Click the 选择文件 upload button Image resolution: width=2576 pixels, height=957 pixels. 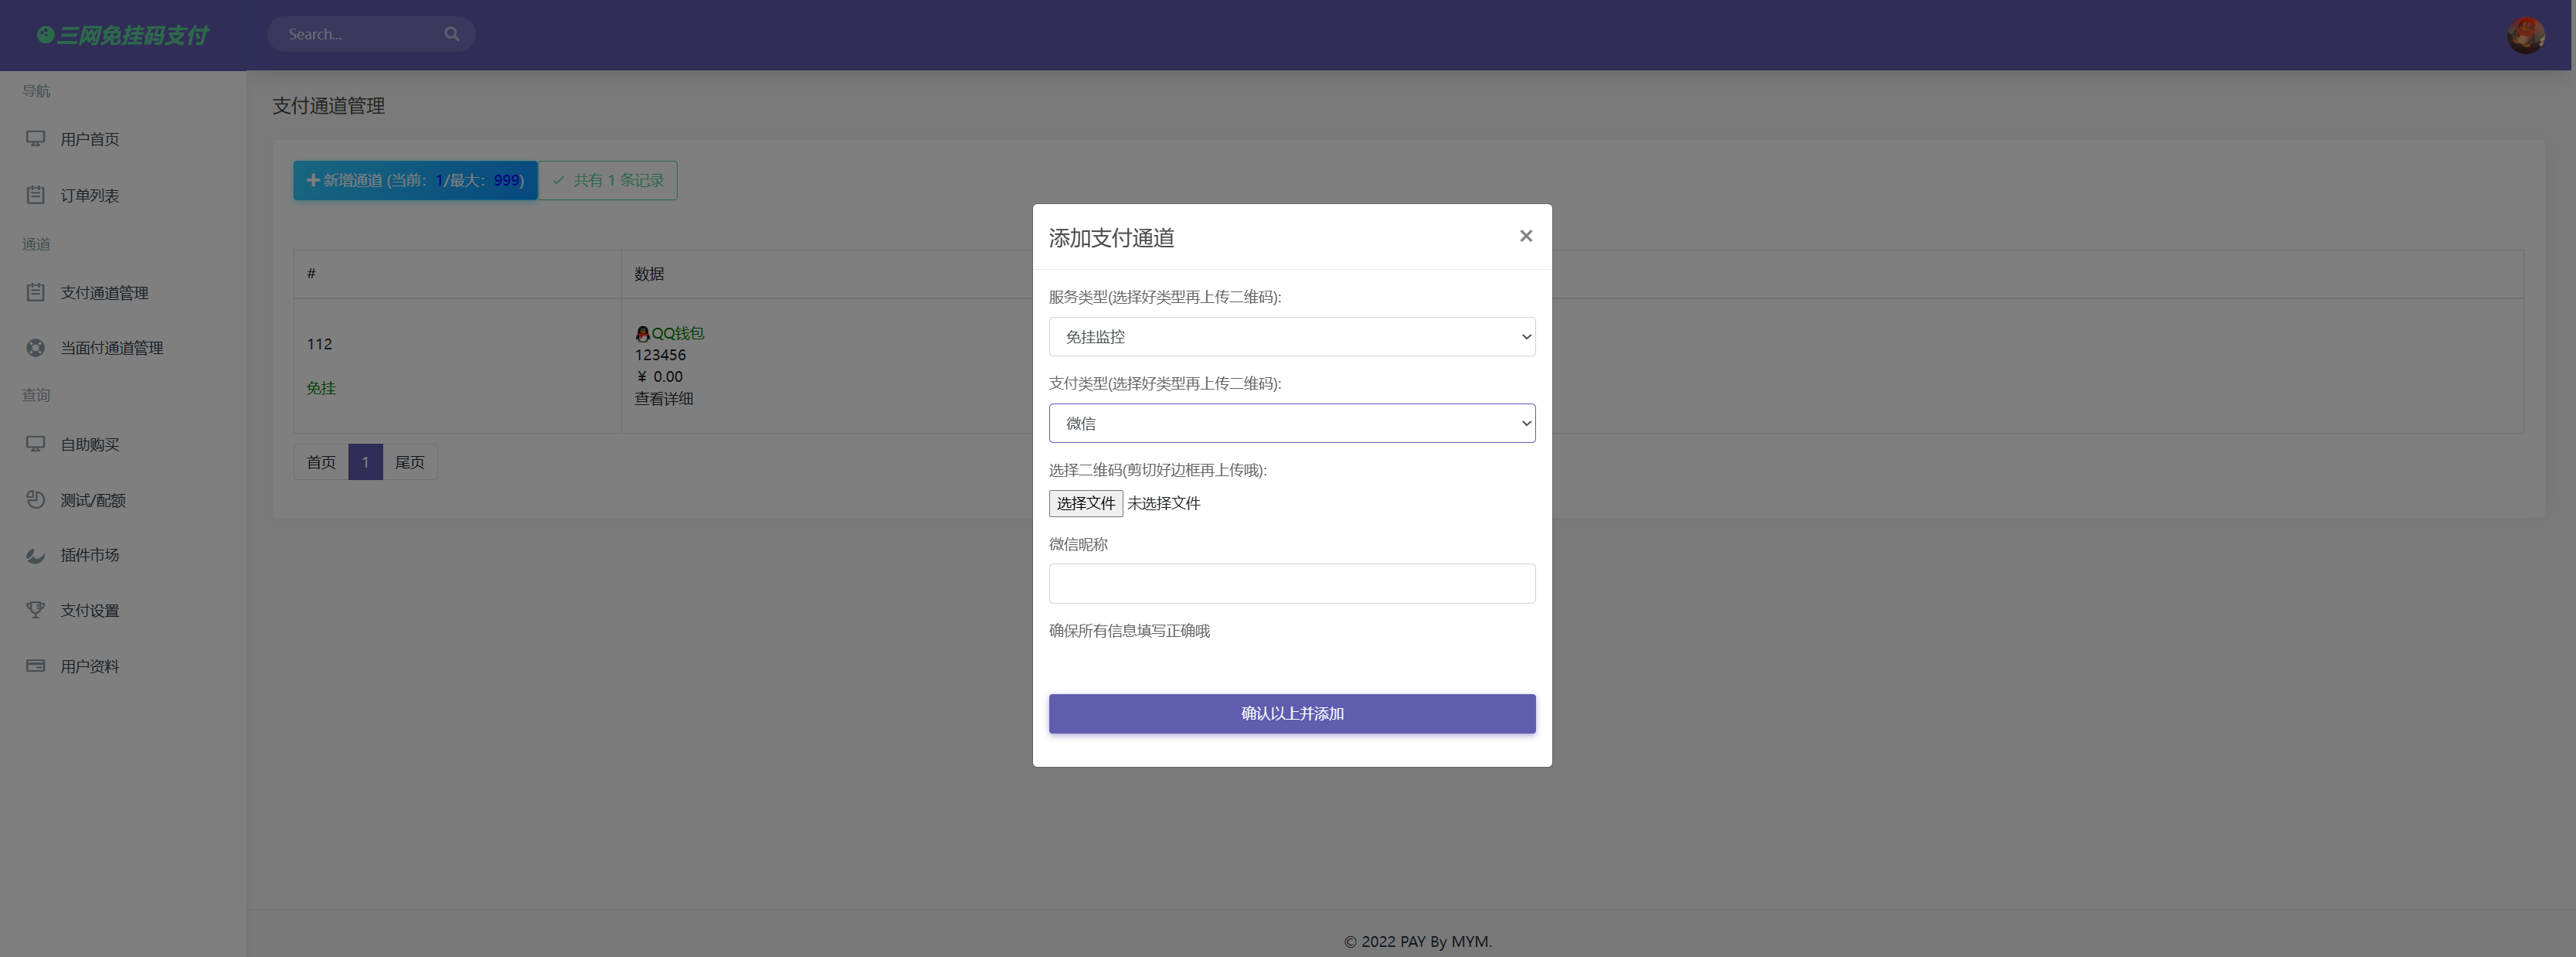pos(1085,503)
